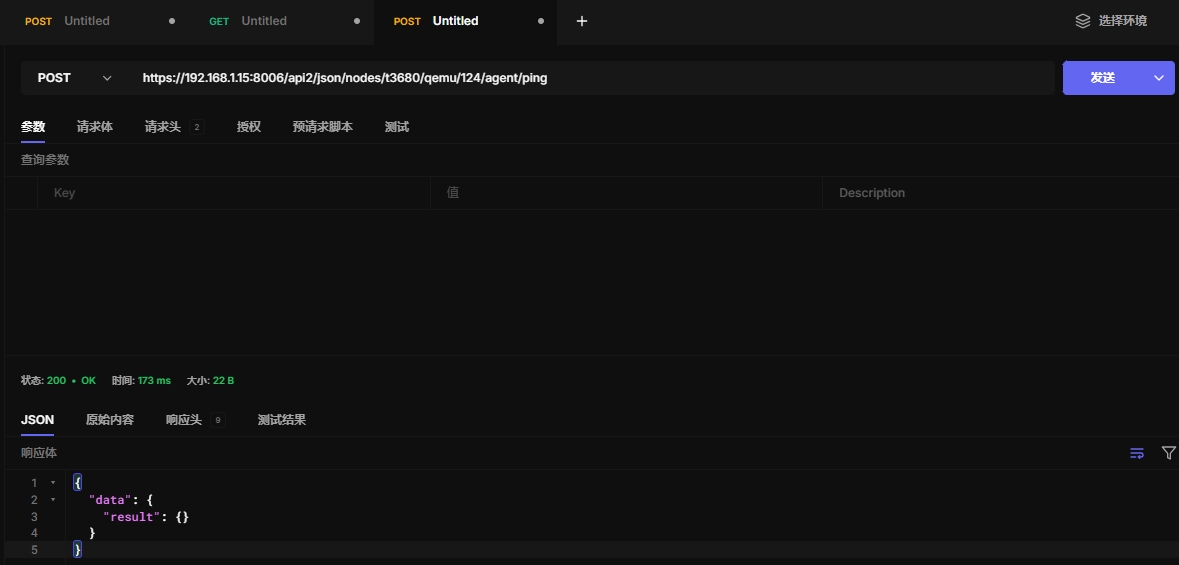The height and width of the screenshot is (565, 1179).
Task: Click the filter icon in response panel
Action: coord(1168,453)
